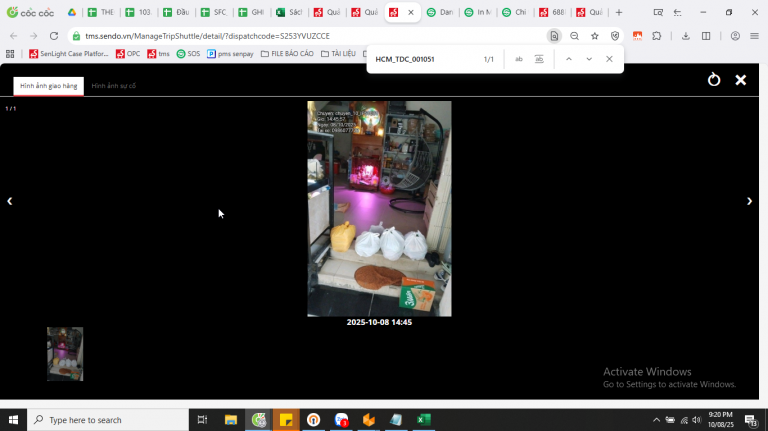Screen dimensions: 768x431
Task: Go back to previous page
Action: click(x=14, y=36)
